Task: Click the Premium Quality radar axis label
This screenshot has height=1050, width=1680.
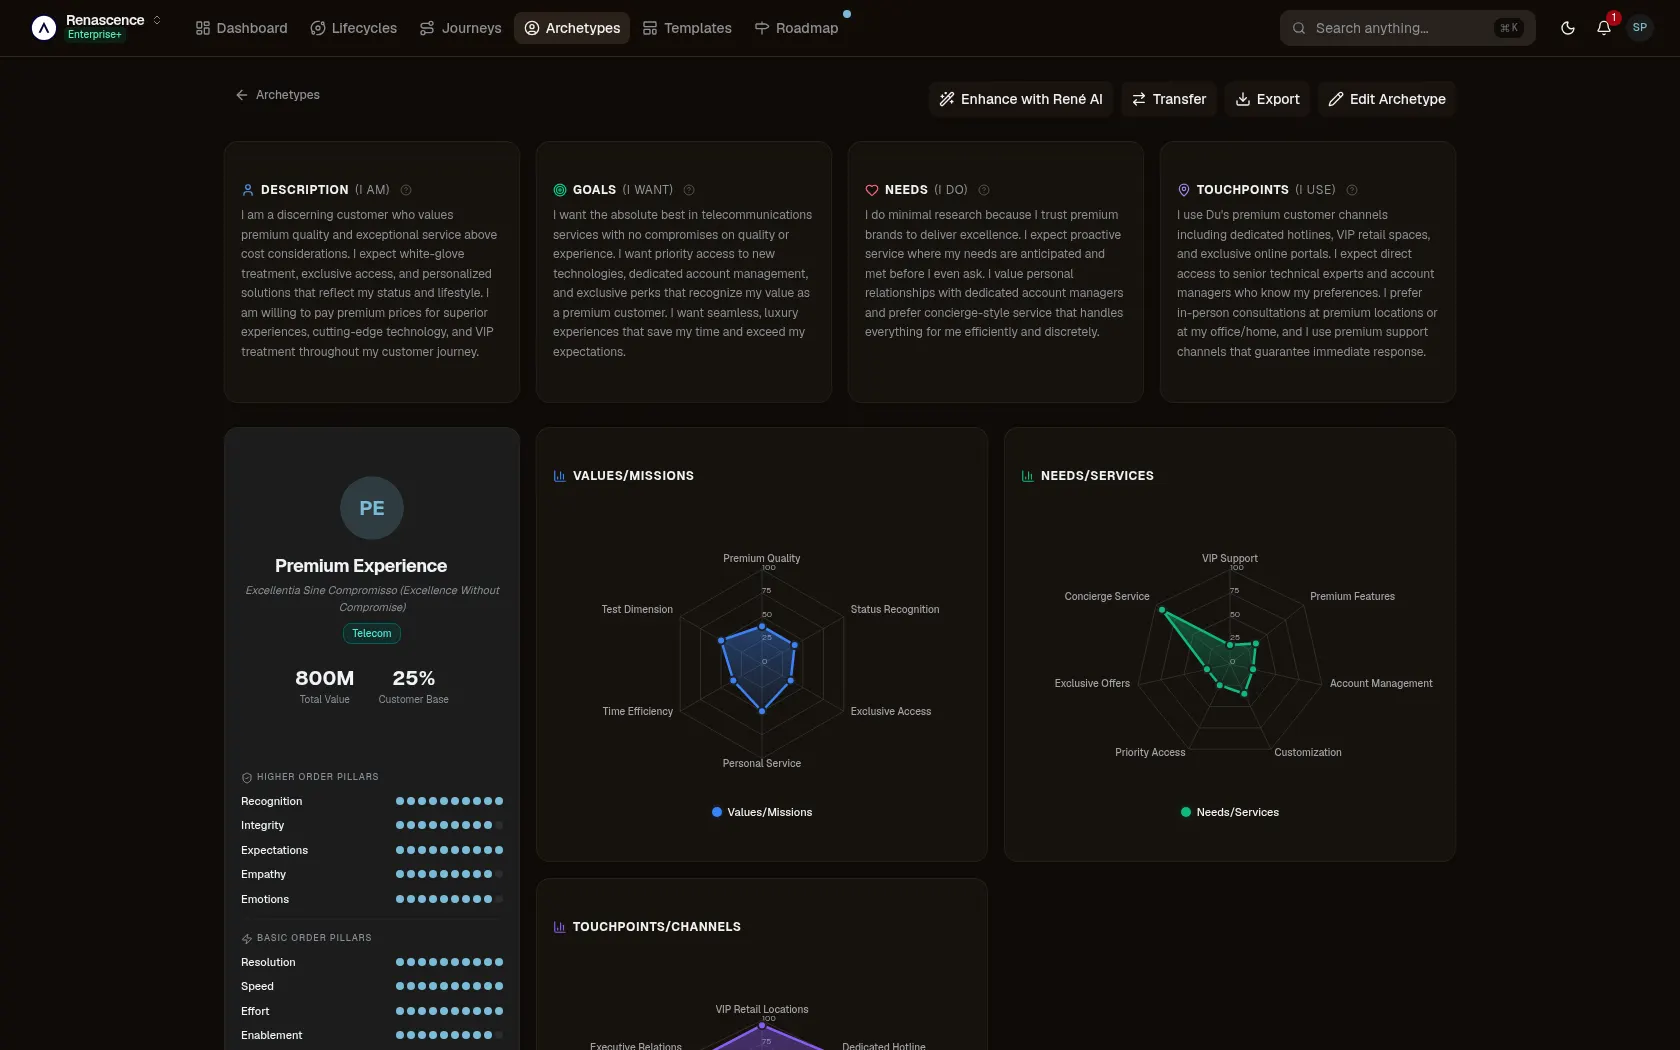Action: (762, 558)
